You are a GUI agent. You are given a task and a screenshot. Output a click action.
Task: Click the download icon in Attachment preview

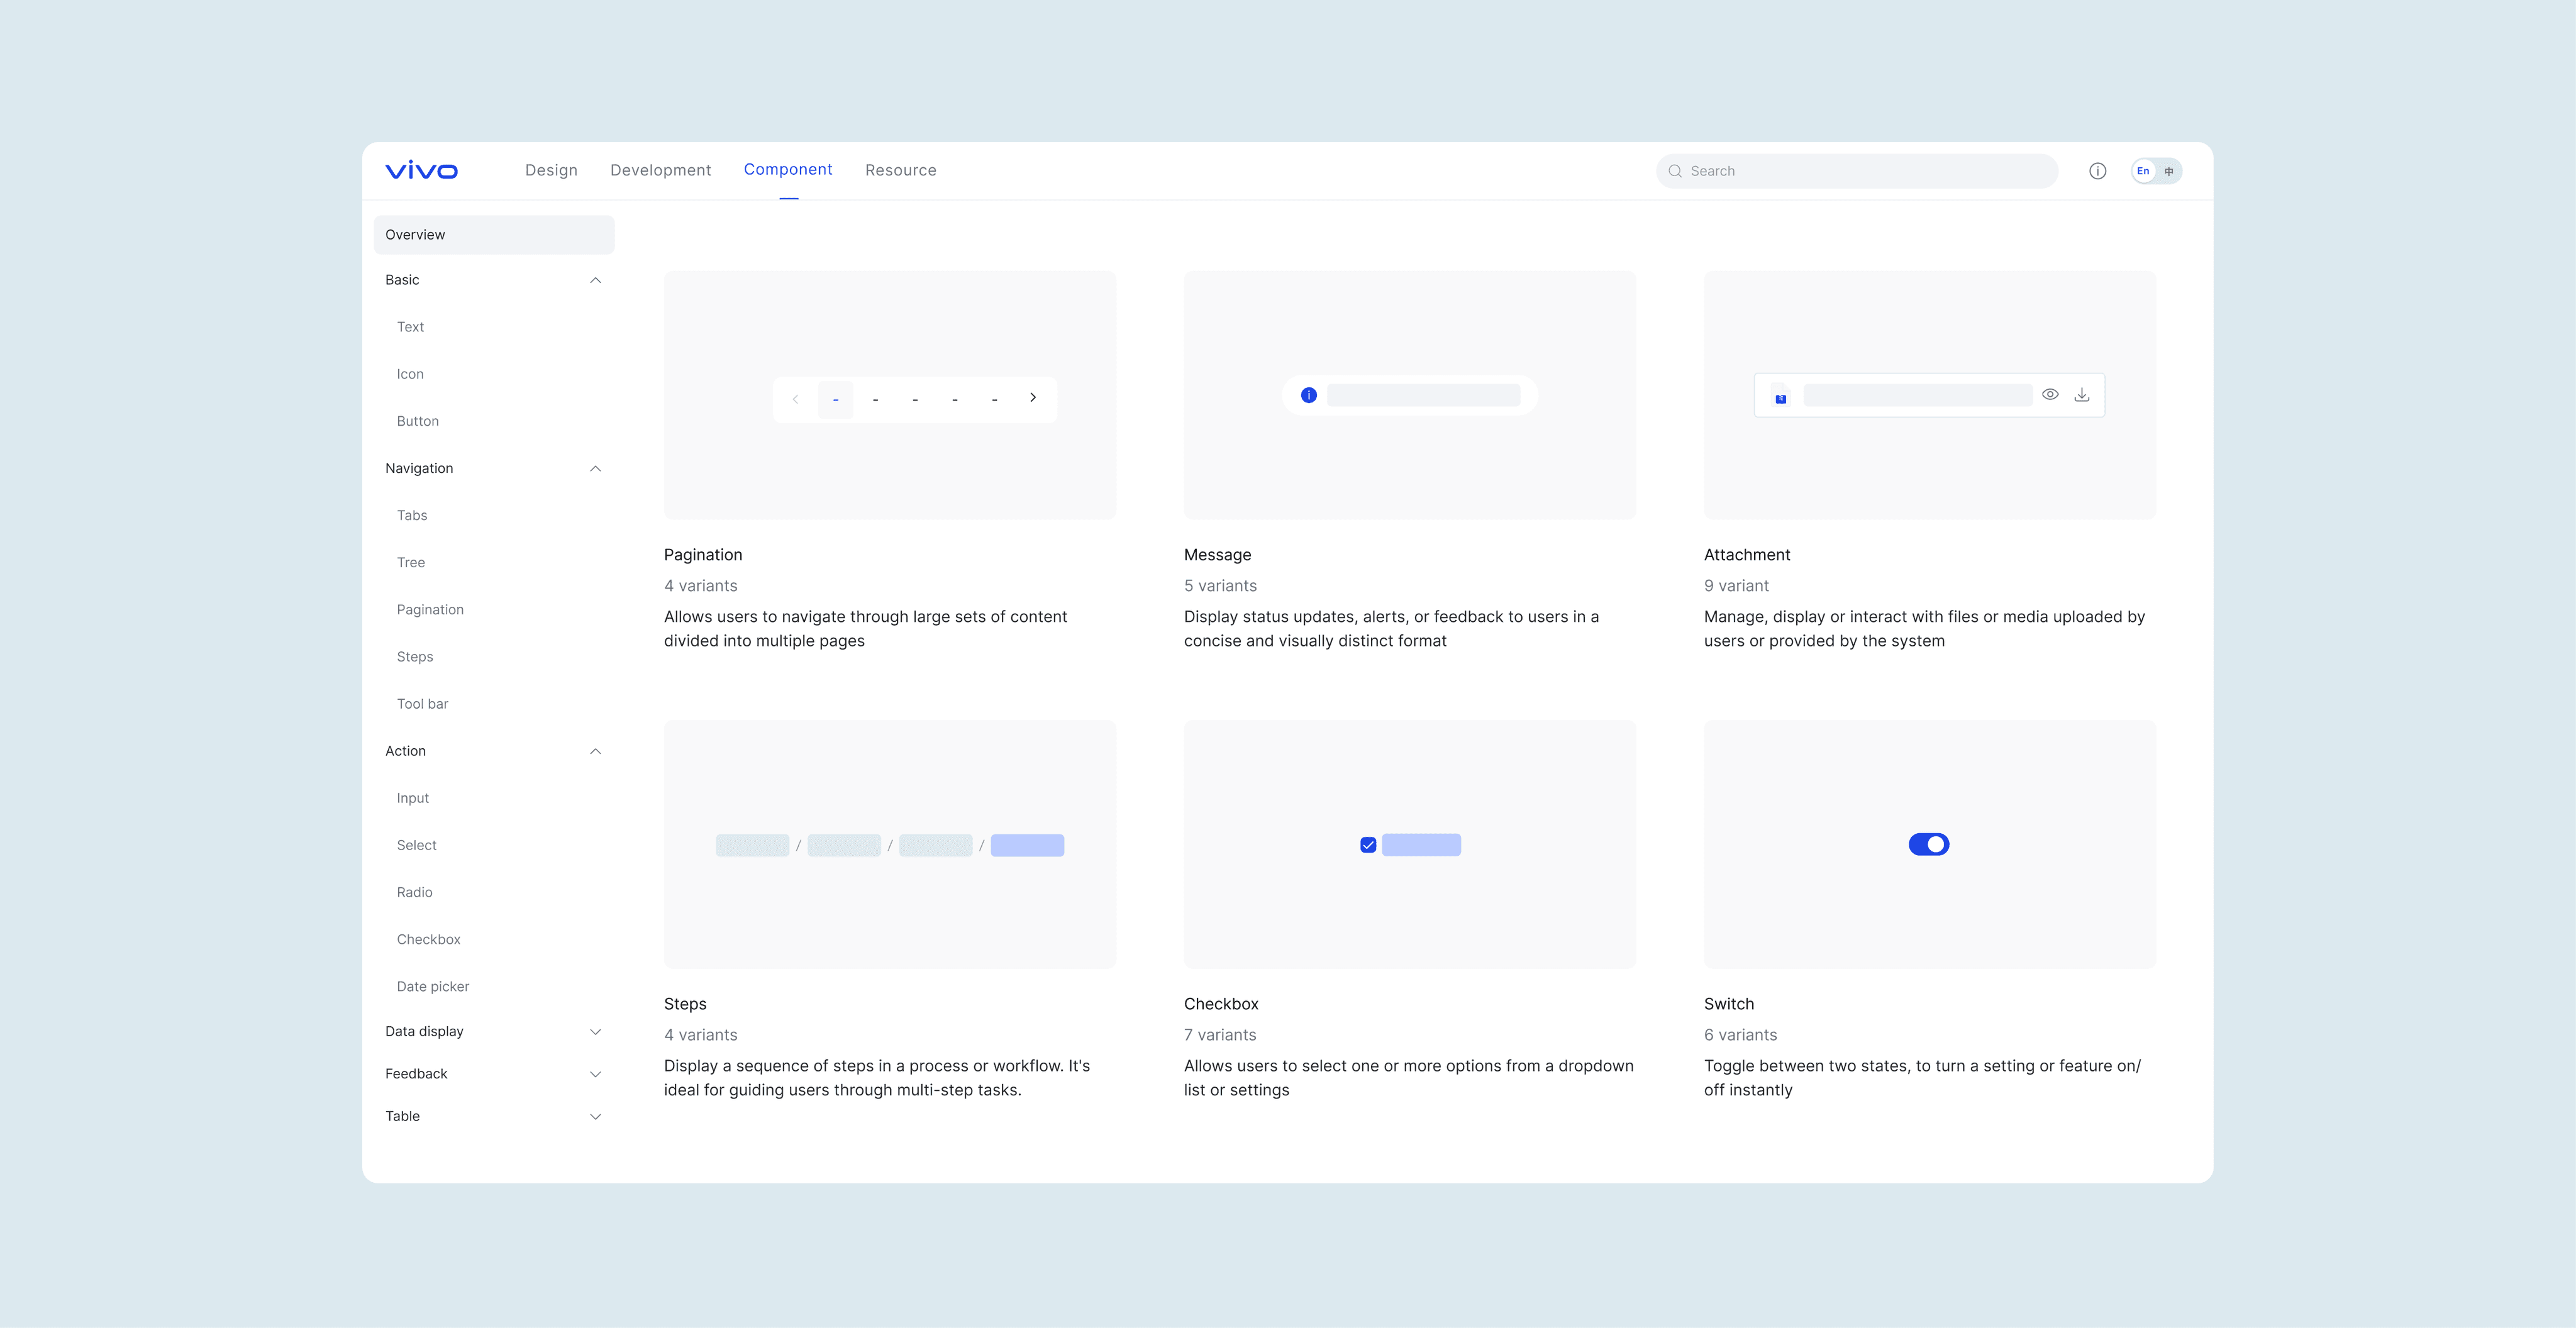2081,395
